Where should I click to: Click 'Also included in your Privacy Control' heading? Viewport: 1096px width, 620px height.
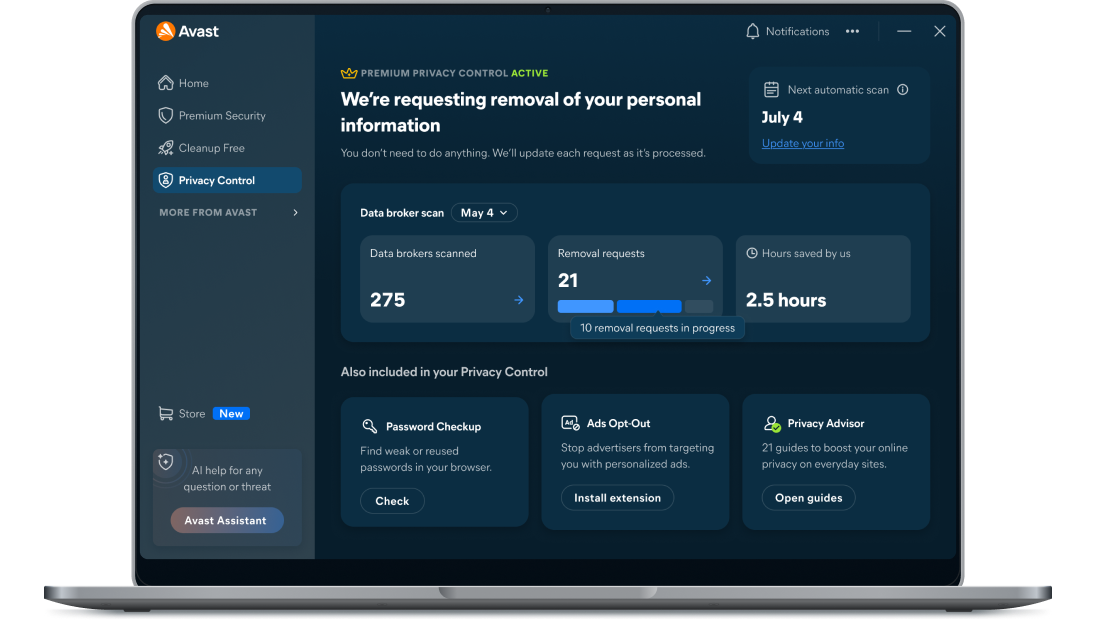point(444,372)
